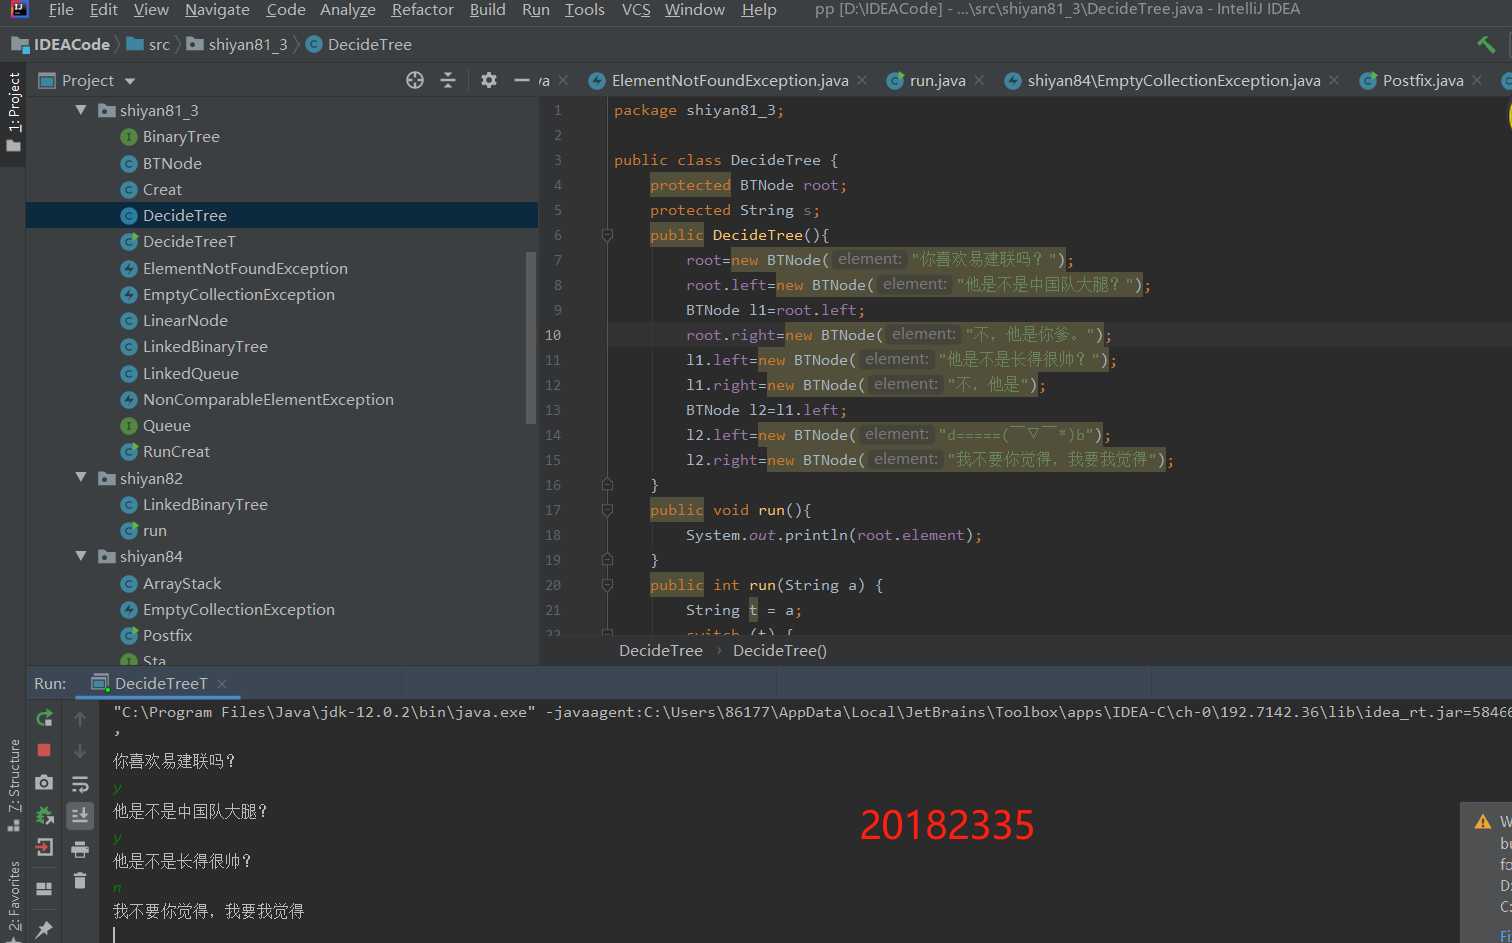Open the 1: Project tool window button
Viewport: 1512px width, 943px height.
click(x=13, y=111)
